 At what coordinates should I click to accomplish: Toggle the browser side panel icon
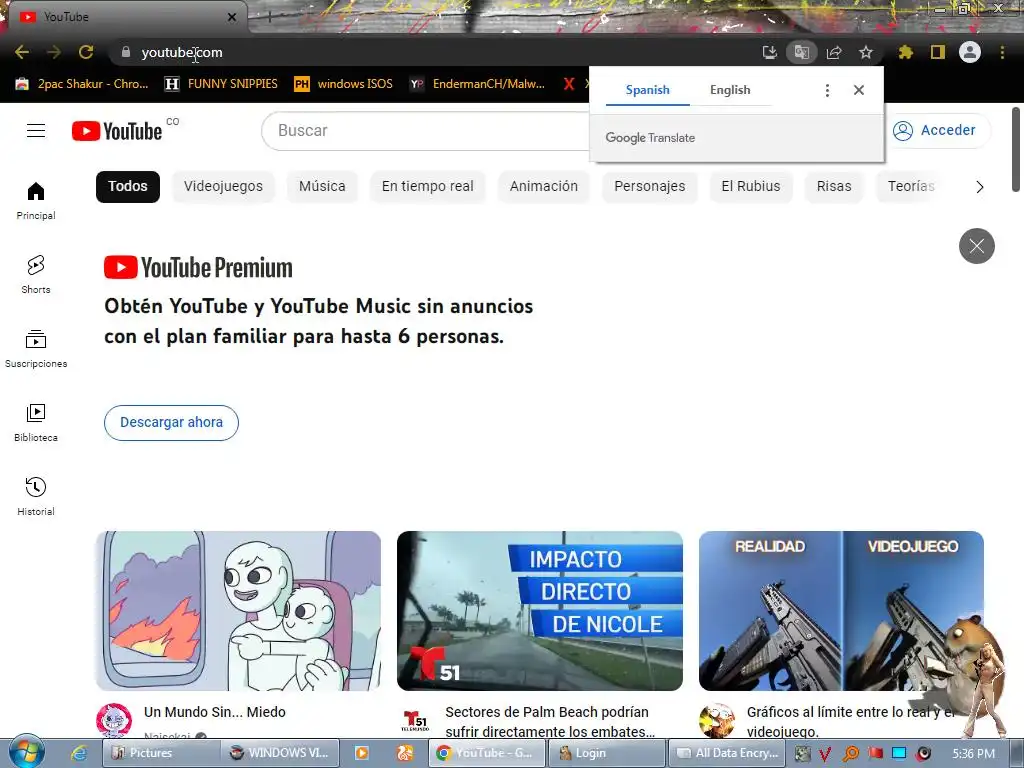tap(938, 52)
